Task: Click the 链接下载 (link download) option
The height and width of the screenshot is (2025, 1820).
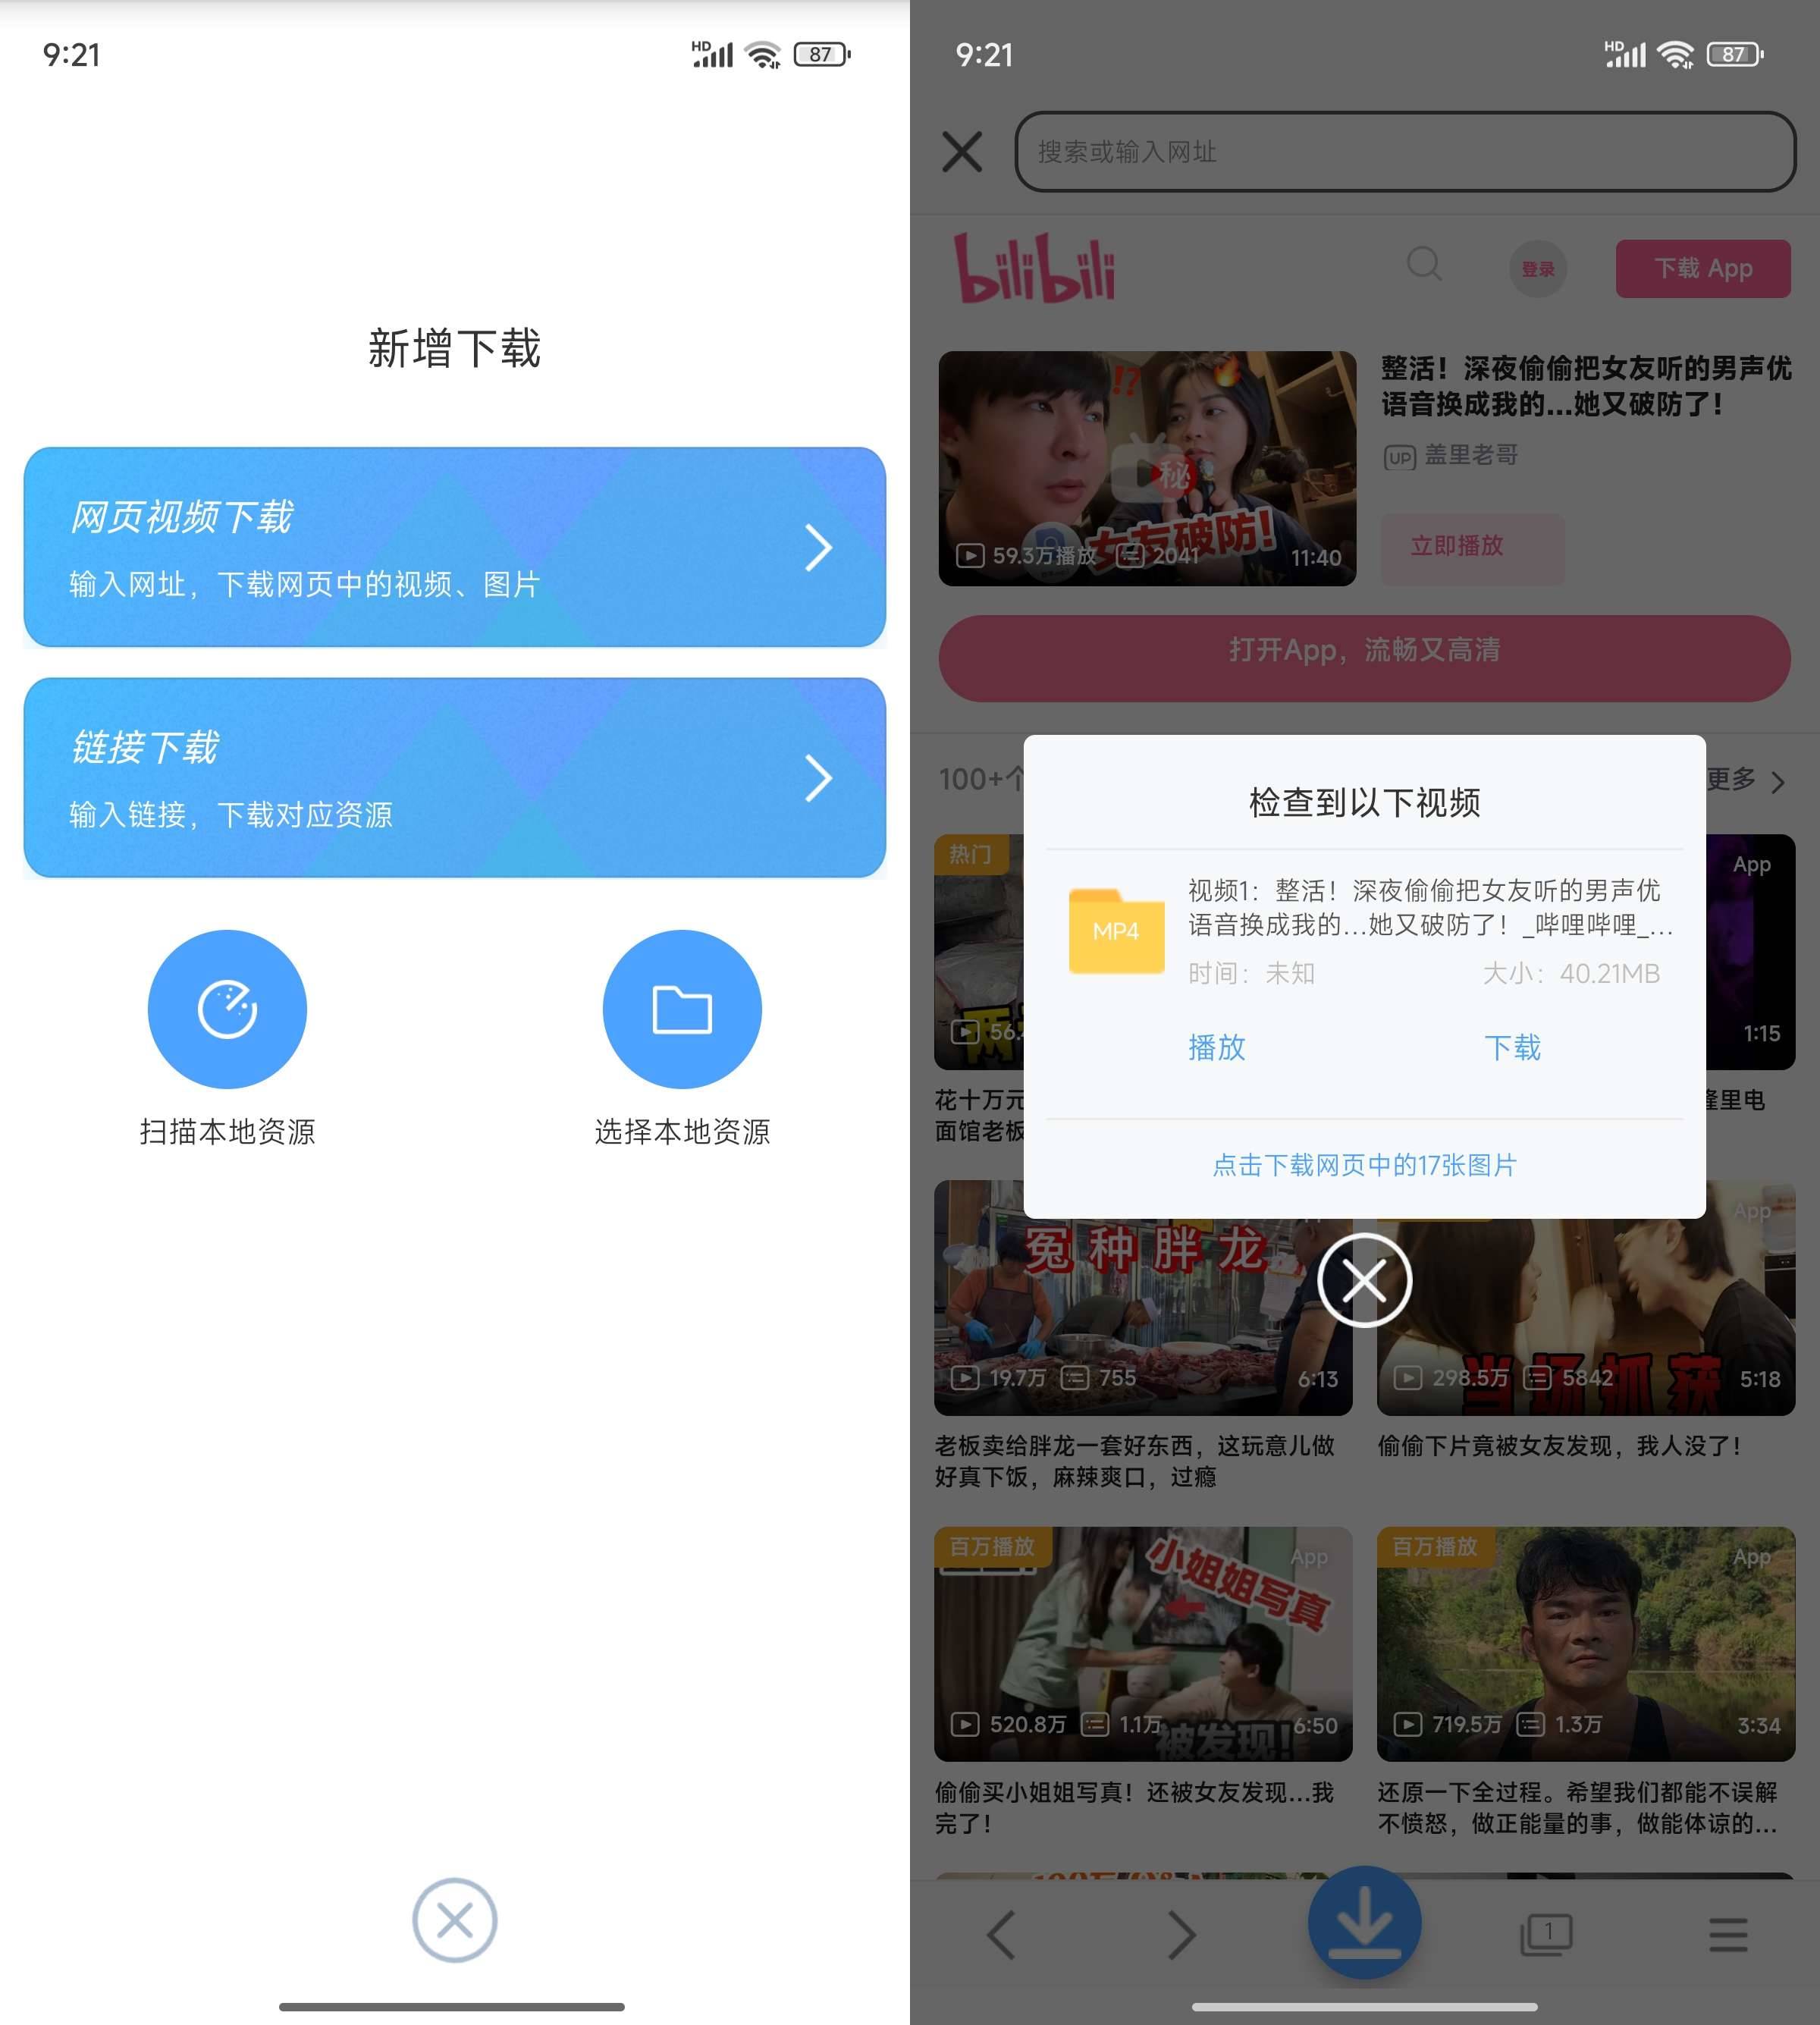Action: click(455, 777)
